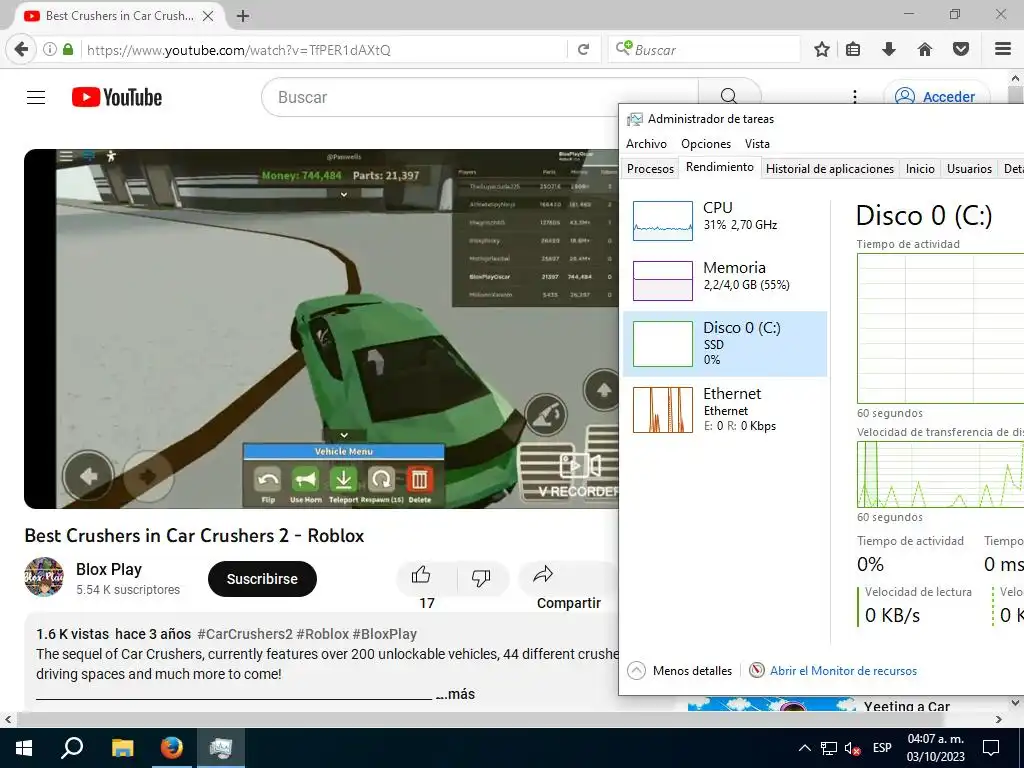
Task: Switch to Historial de aplicaciones tab
Action: pos(829,168)
